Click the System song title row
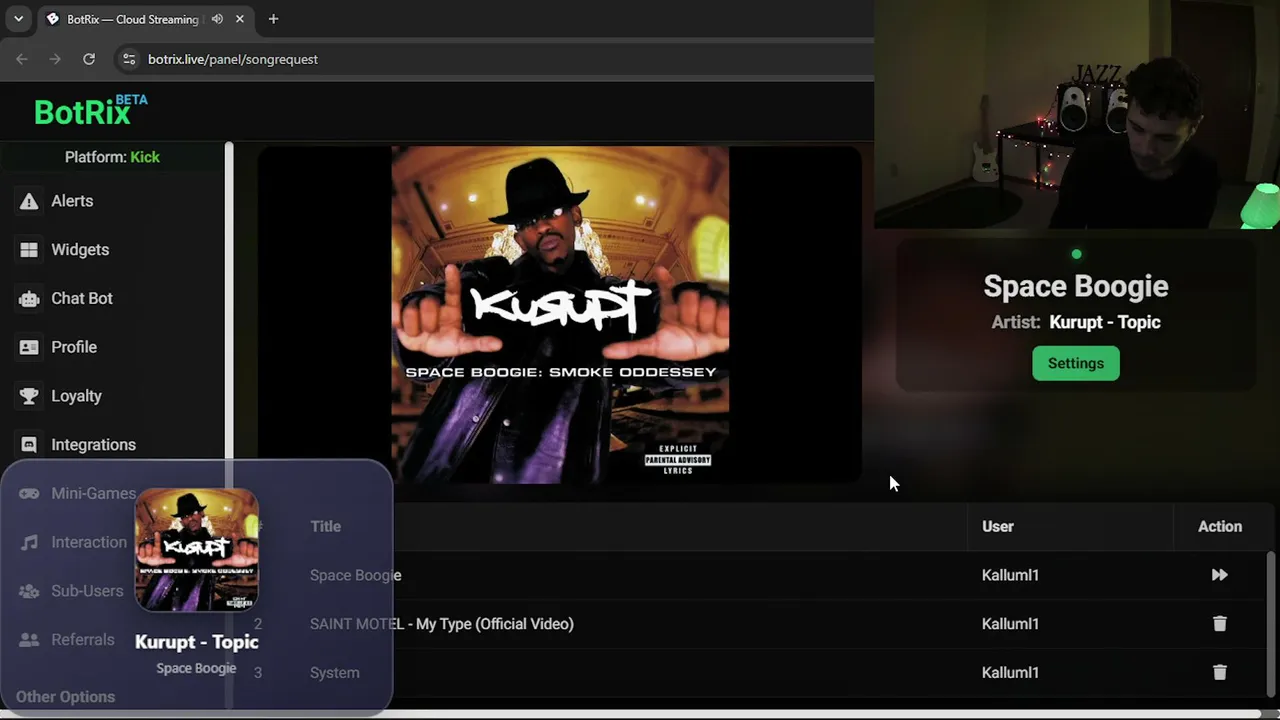The image size is (1280, 720). pos(334,672)
